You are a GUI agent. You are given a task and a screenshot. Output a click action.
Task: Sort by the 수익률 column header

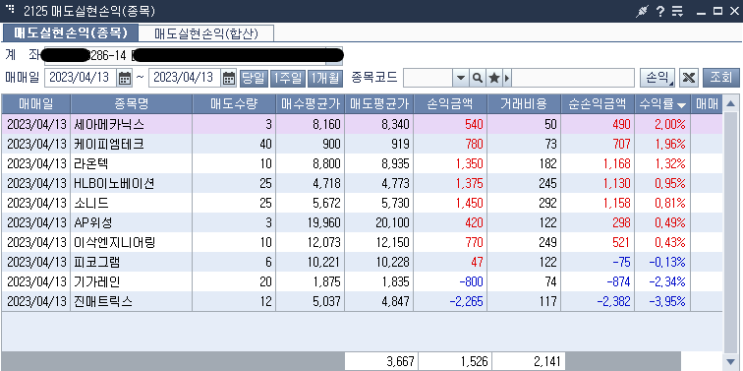point(663,104)
